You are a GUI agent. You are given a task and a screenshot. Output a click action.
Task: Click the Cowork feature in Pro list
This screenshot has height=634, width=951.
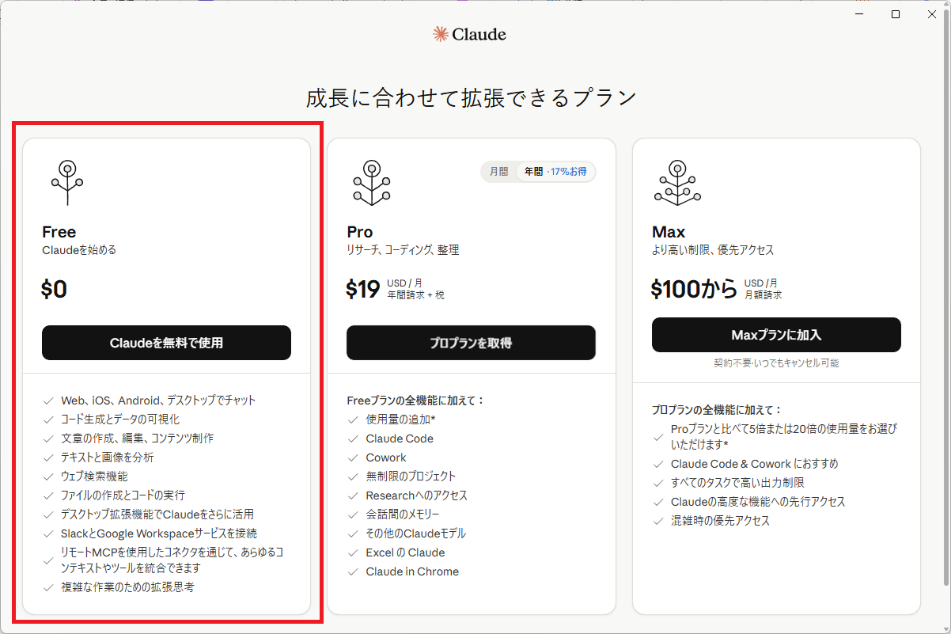(x=386, y=457)
